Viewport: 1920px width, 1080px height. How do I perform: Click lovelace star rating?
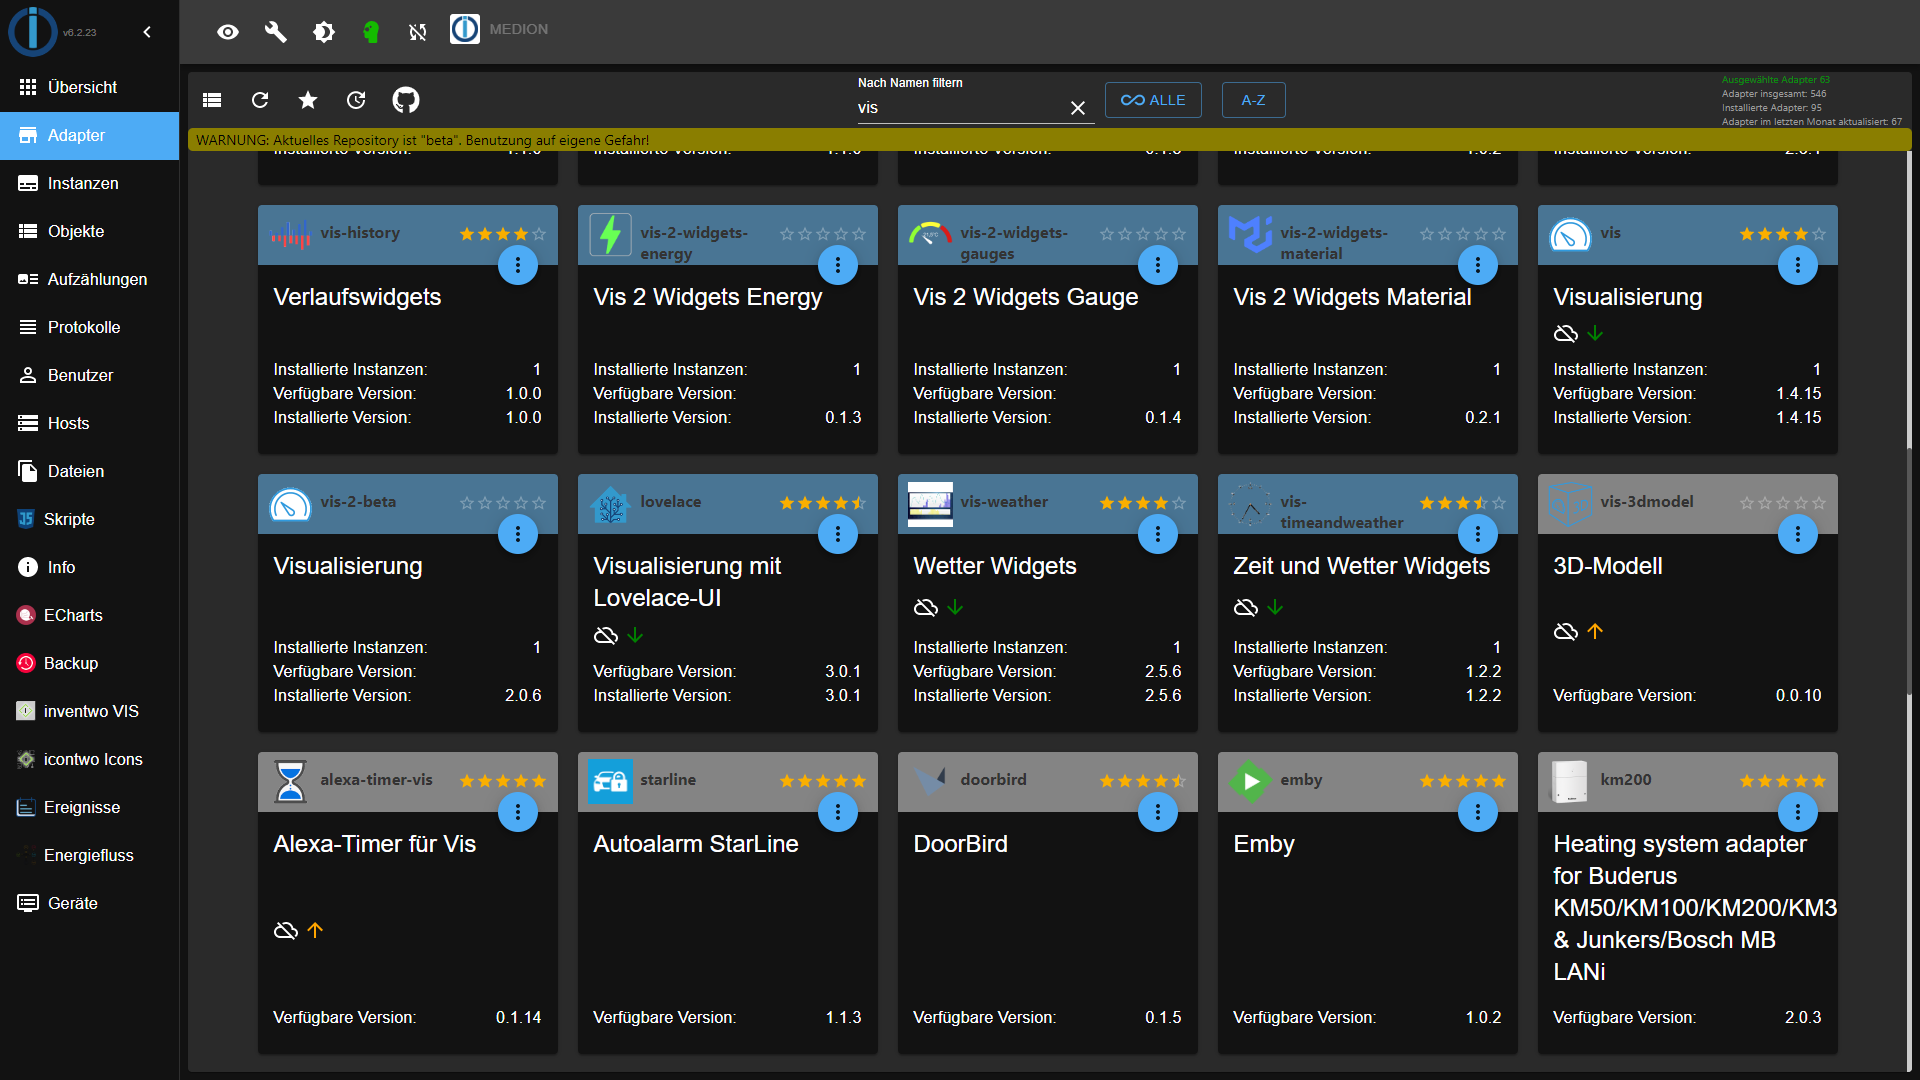[823, 503]
